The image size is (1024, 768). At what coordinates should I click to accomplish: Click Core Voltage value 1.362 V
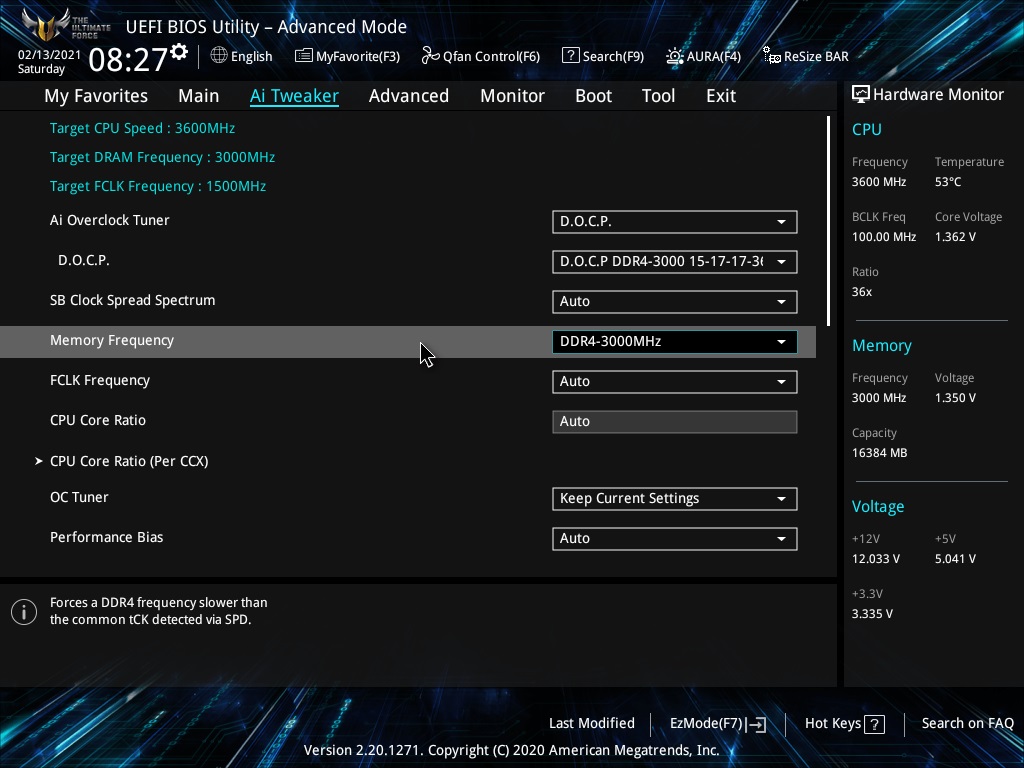pos(955,237)
